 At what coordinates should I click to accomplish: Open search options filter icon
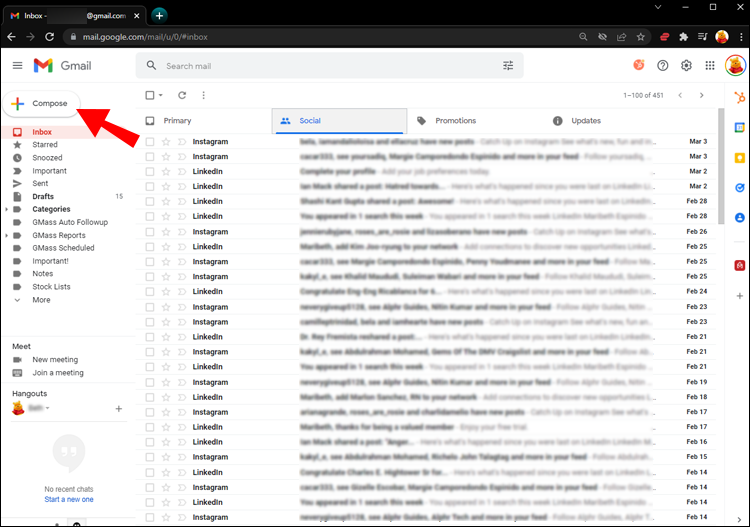(x=508, y=66)
